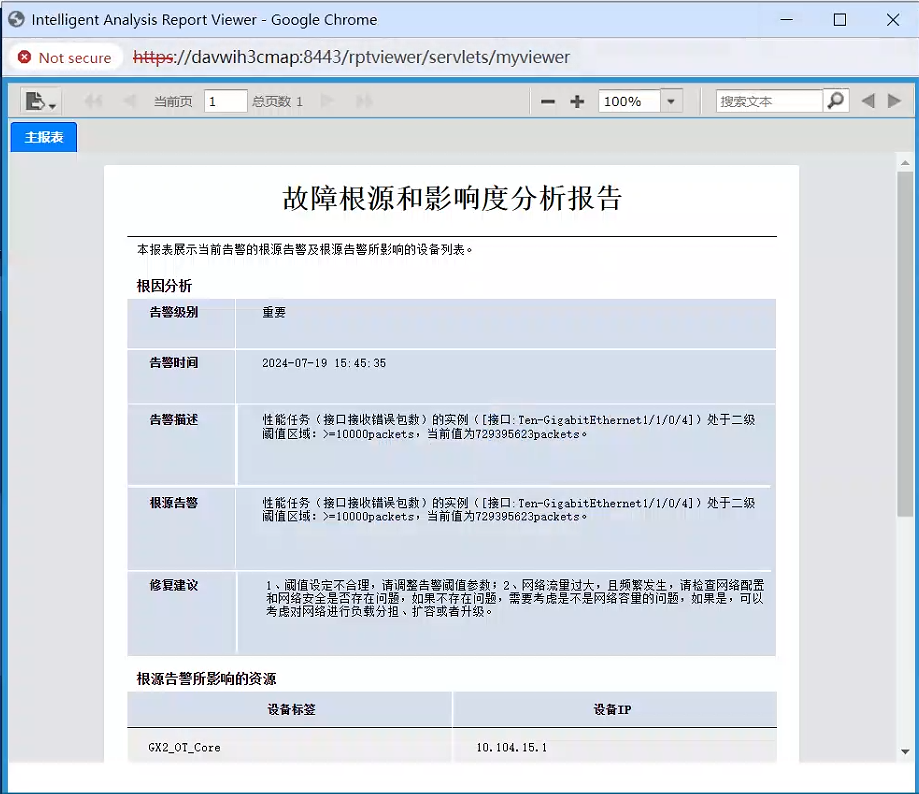Click the 告警描述 row label
Image resolution: width=919 pixels, height=794 pixels.
click(173, 420)
